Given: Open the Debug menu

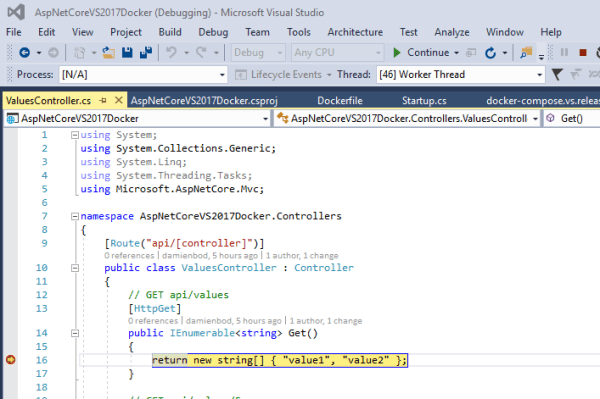Looking at the screenshot, I should point(213,32).
